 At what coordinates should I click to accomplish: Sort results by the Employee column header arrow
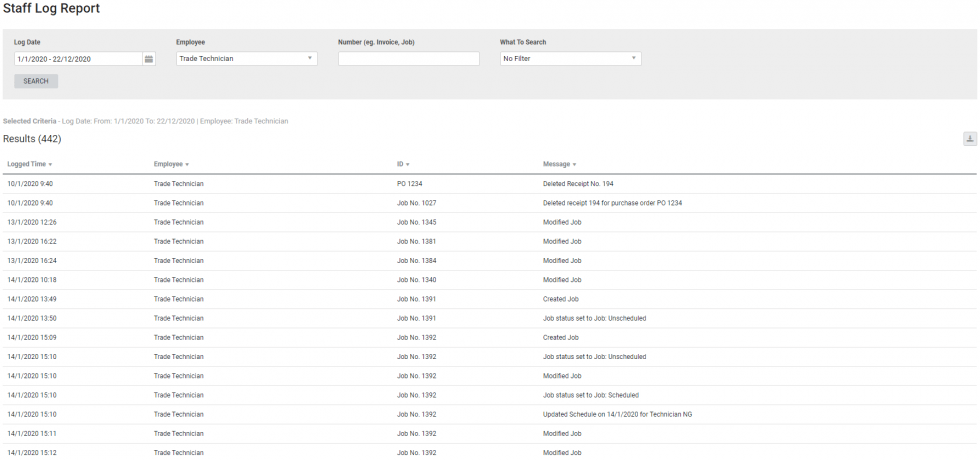click(x=187, y=164)
